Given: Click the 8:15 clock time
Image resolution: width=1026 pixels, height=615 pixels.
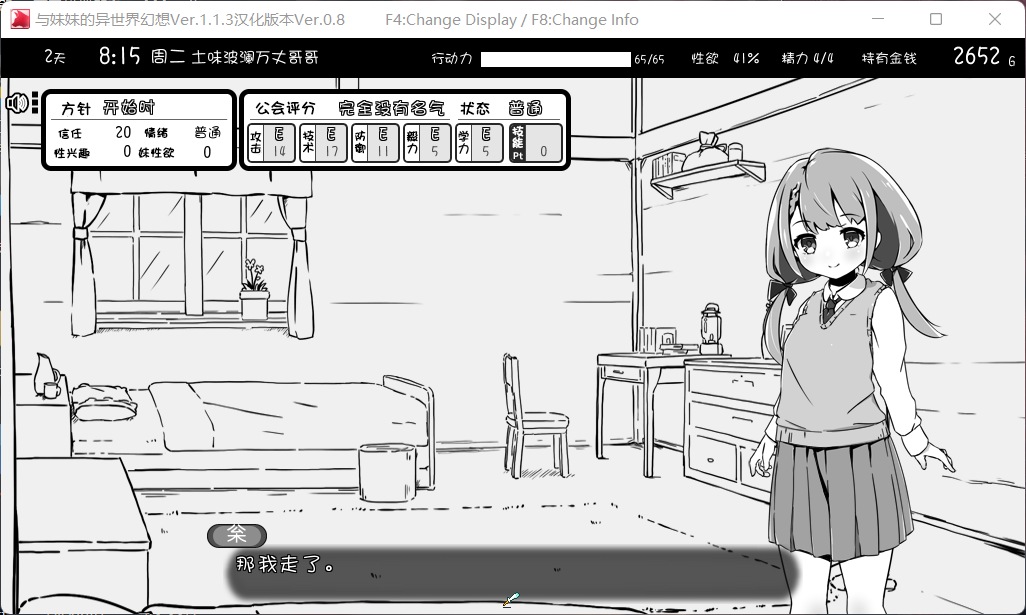Looking at the screenshot, I should [120, 56].
